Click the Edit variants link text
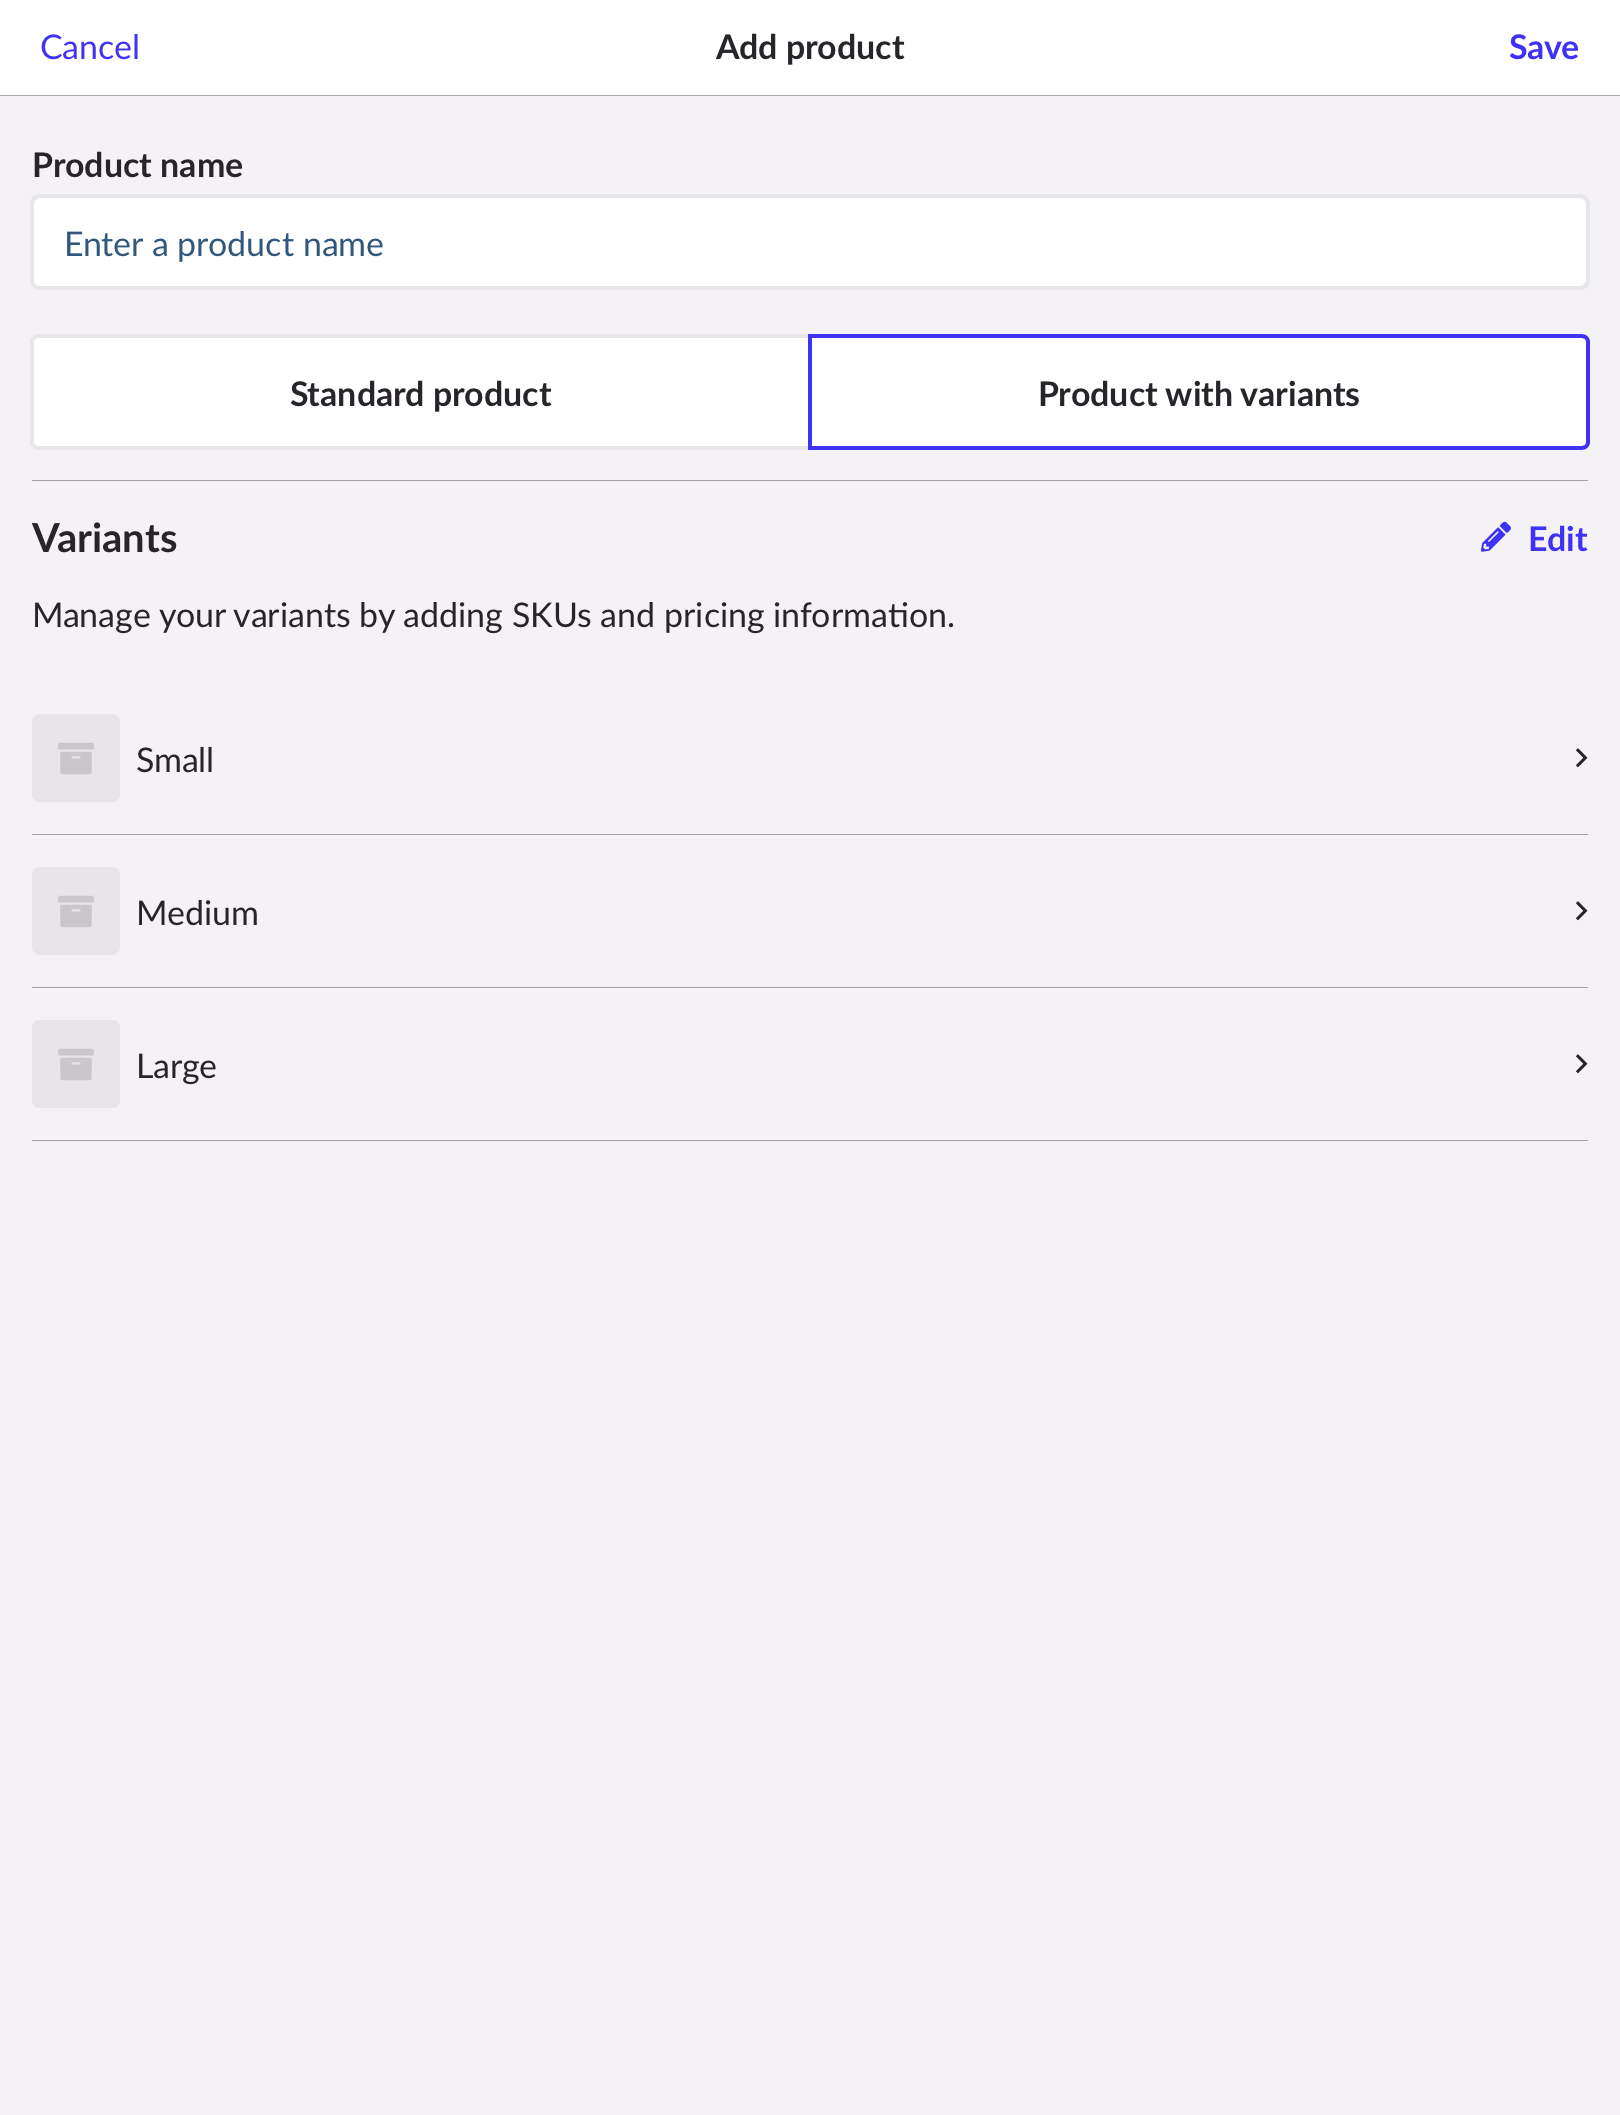Viewport: 1620px width, 2115px height. [1557, 539]
